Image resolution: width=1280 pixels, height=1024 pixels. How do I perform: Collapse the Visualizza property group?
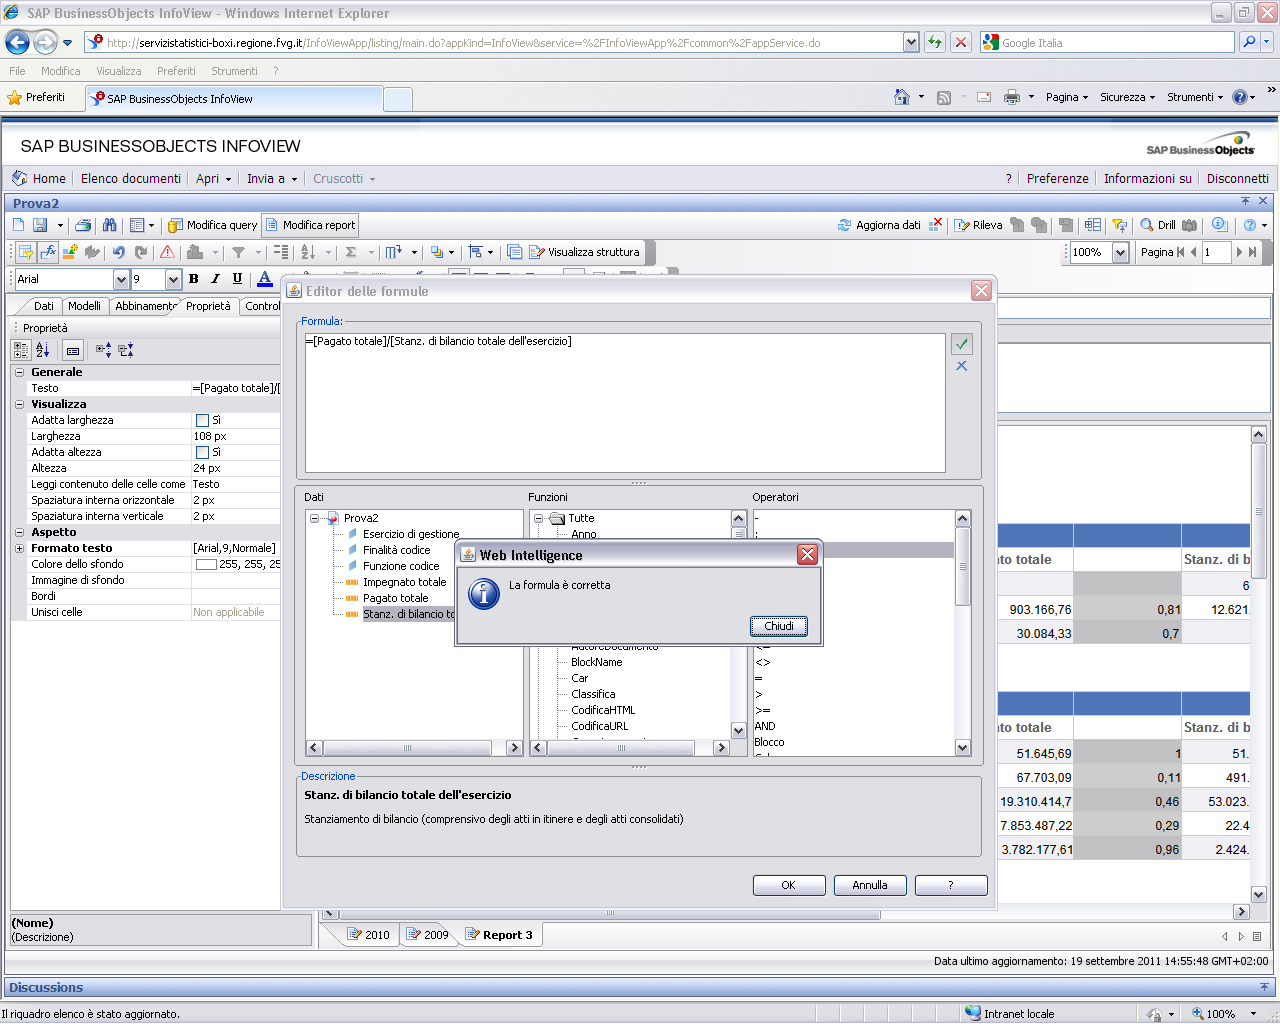coord(19,404)
